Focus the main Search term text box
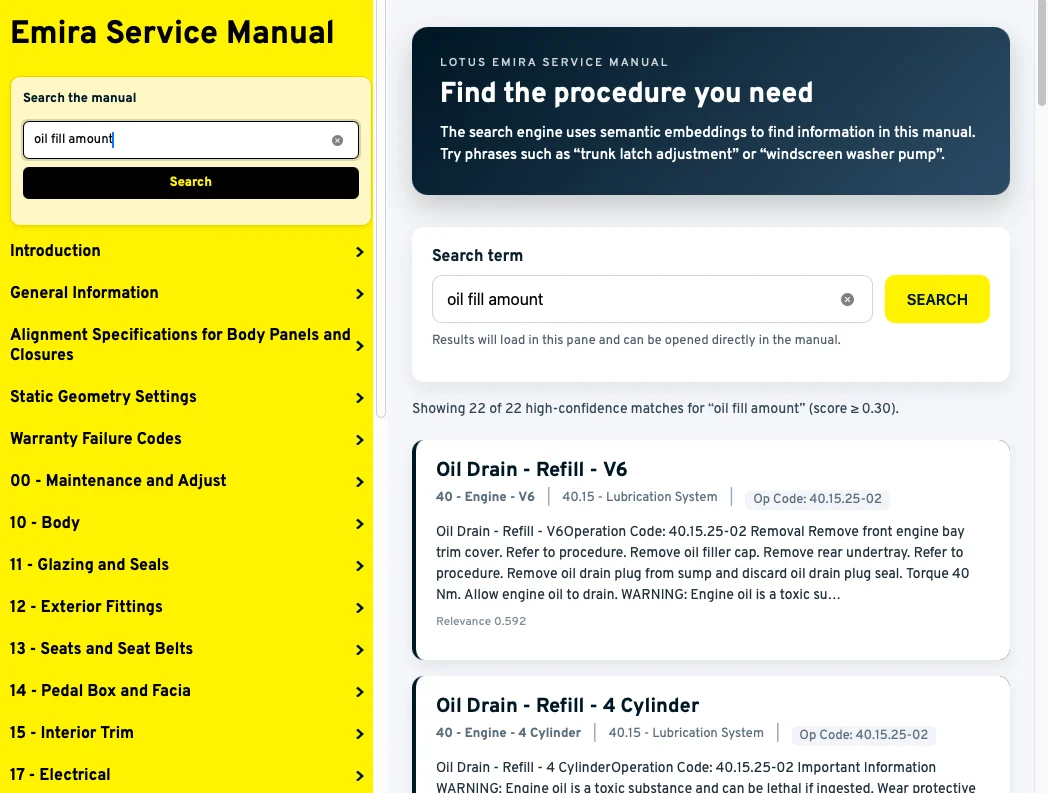Image resolution: width=1048 pixels, height=793 pixels. [x=635, y=299]
